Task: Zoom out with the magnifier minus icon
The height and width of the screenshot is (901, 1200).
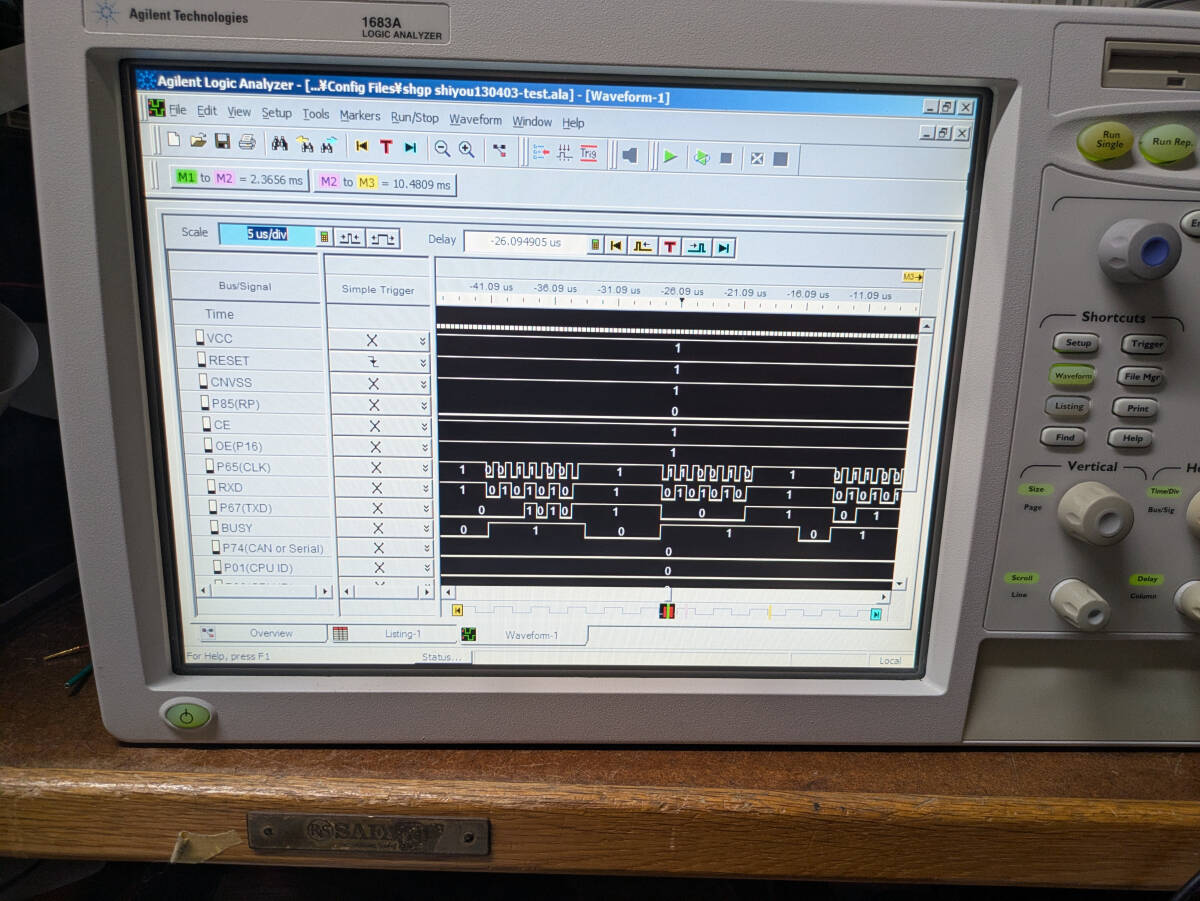Action: click(442, 149)
